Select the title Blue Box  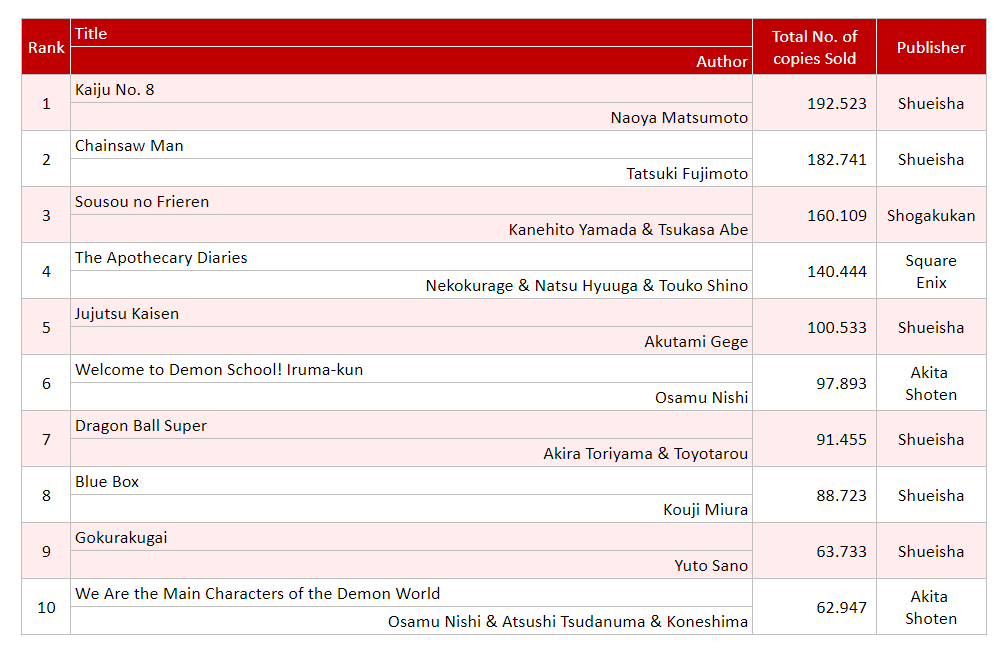coord(107,482)
